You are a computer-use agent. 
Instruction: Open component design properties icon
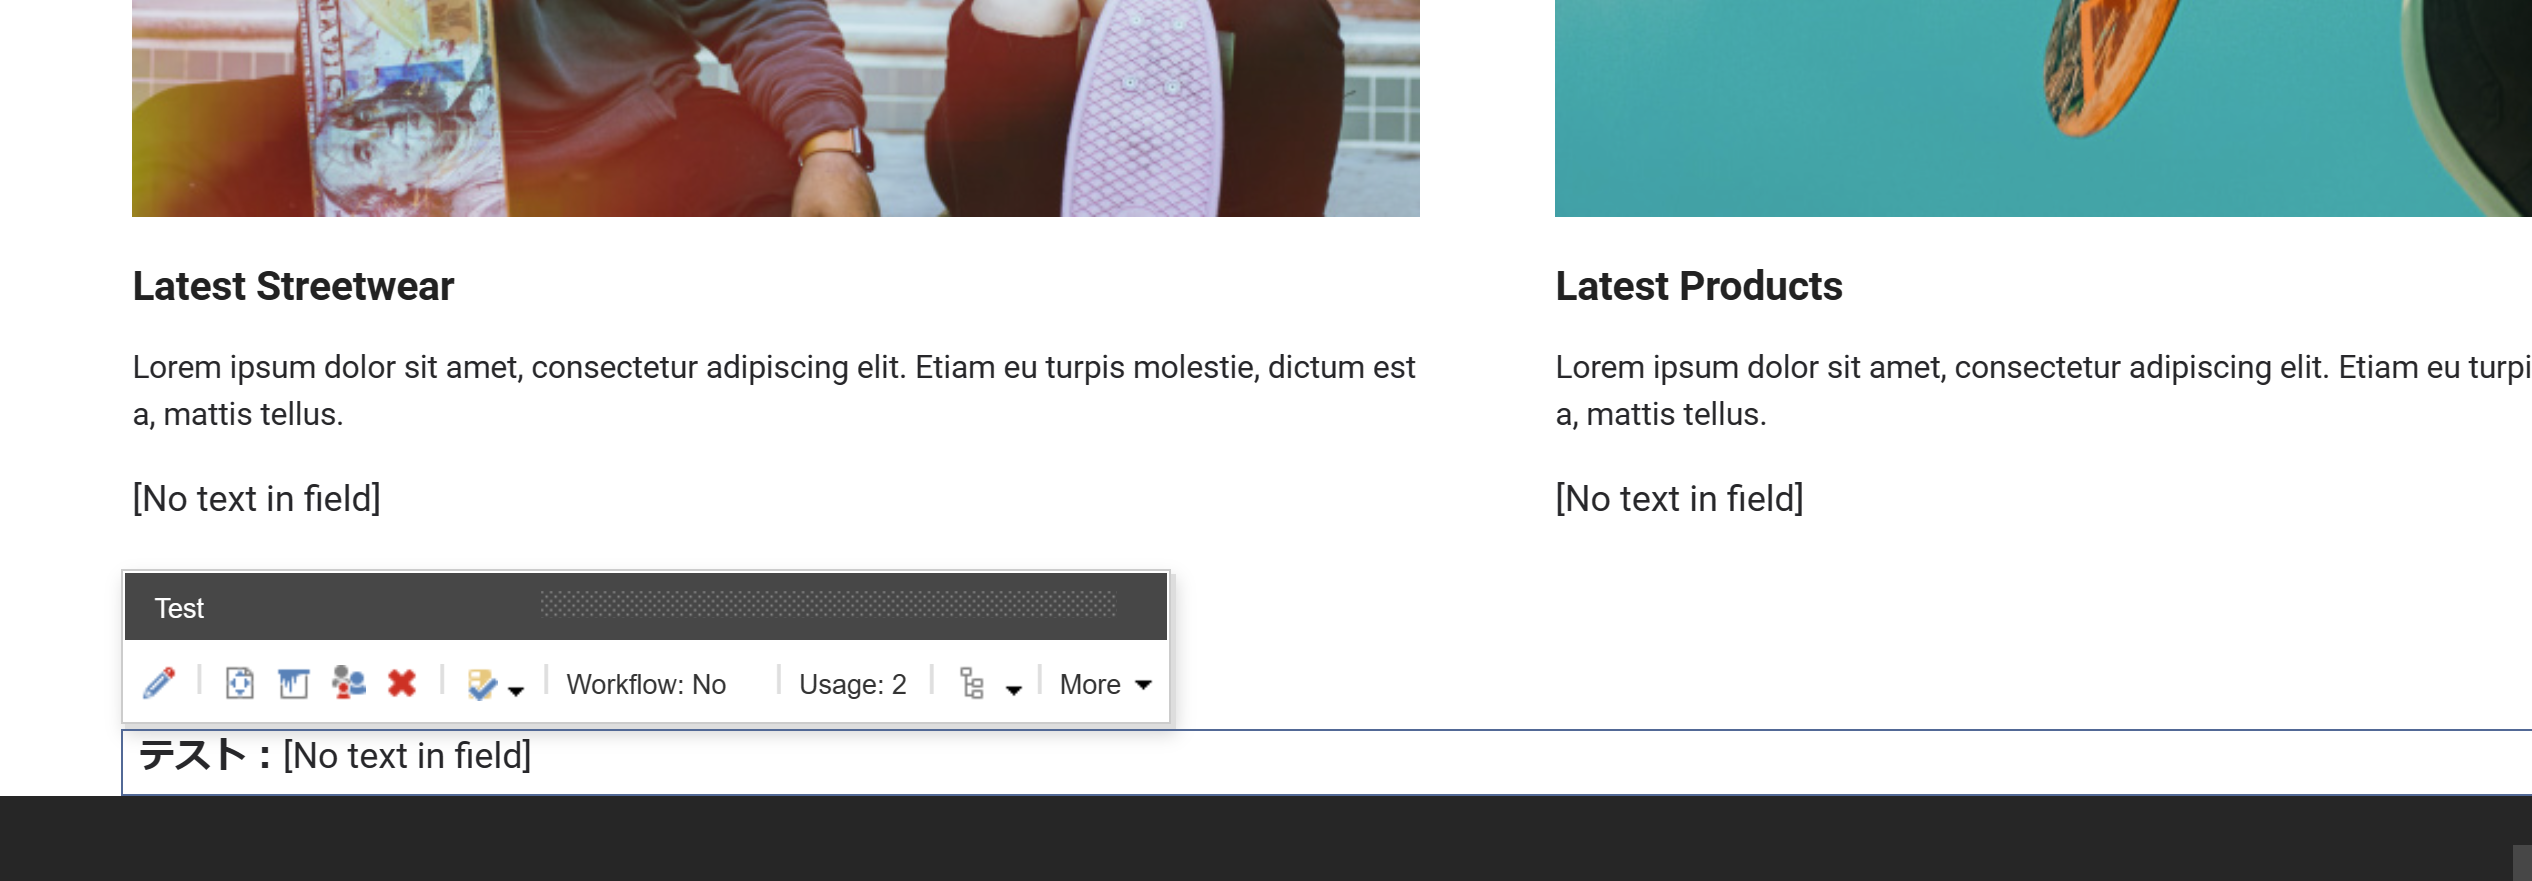[293, 683]
